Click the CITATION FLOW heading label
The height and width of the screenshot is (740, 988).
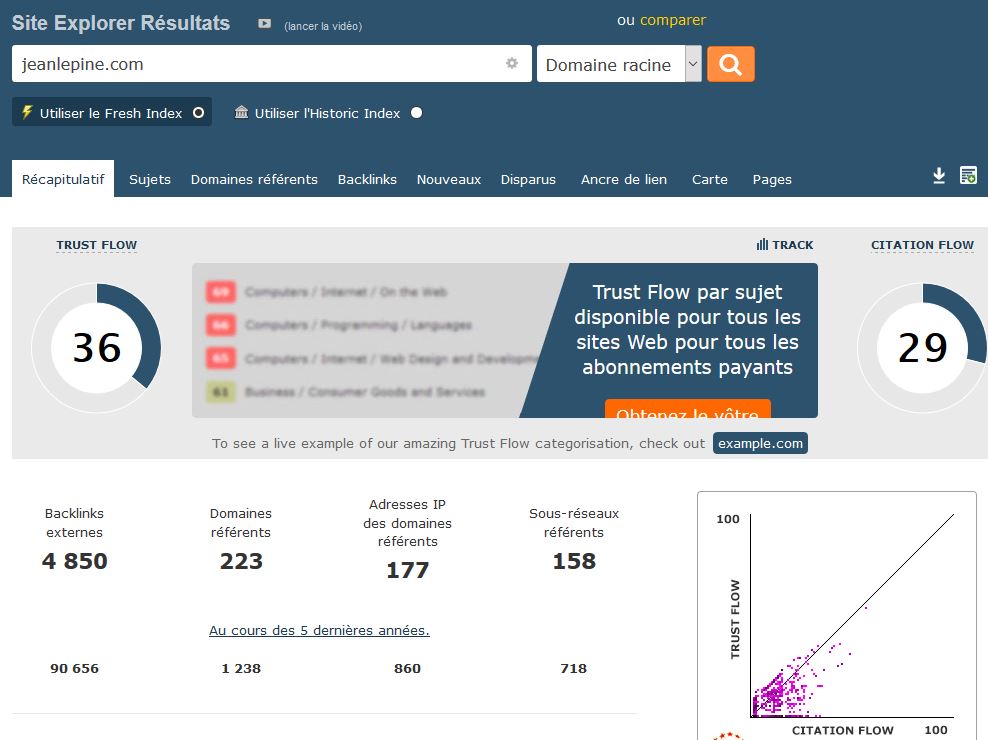[922, 245]
